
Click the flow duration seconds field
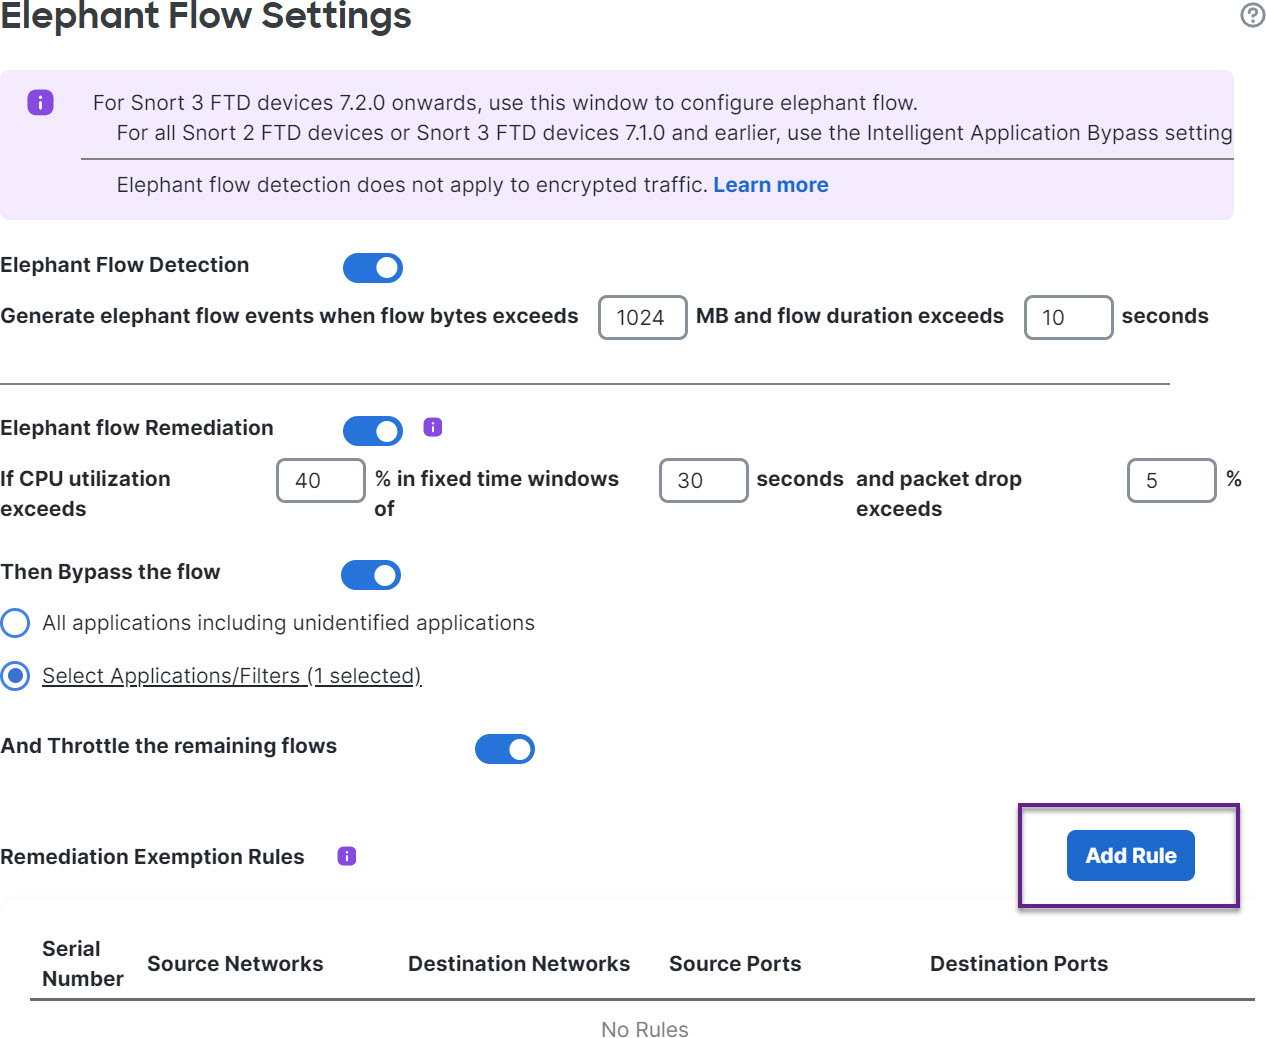pyautogui.click(x=1068, y=318)
